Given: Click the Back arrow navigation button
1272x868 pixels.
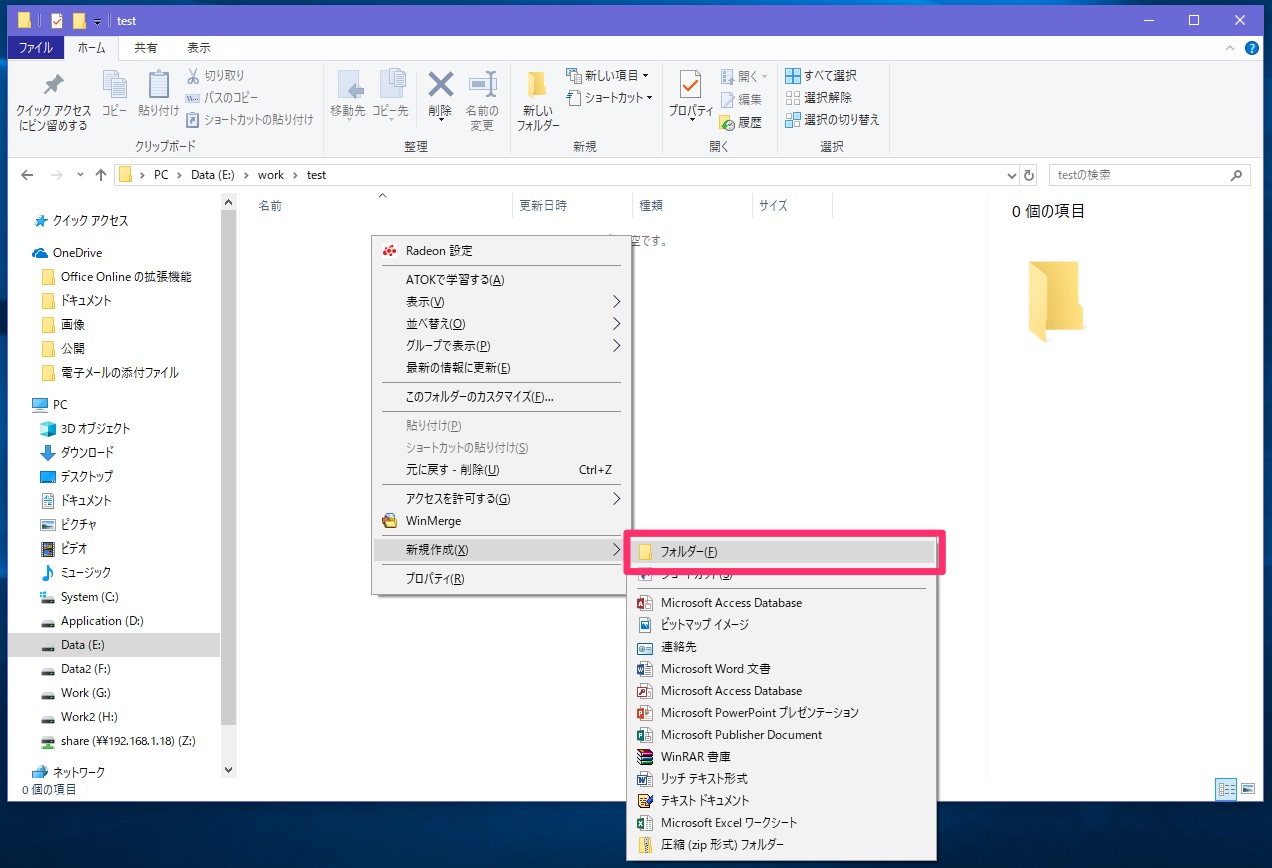Looking at the screenshot, I should [x=29, y=175].
